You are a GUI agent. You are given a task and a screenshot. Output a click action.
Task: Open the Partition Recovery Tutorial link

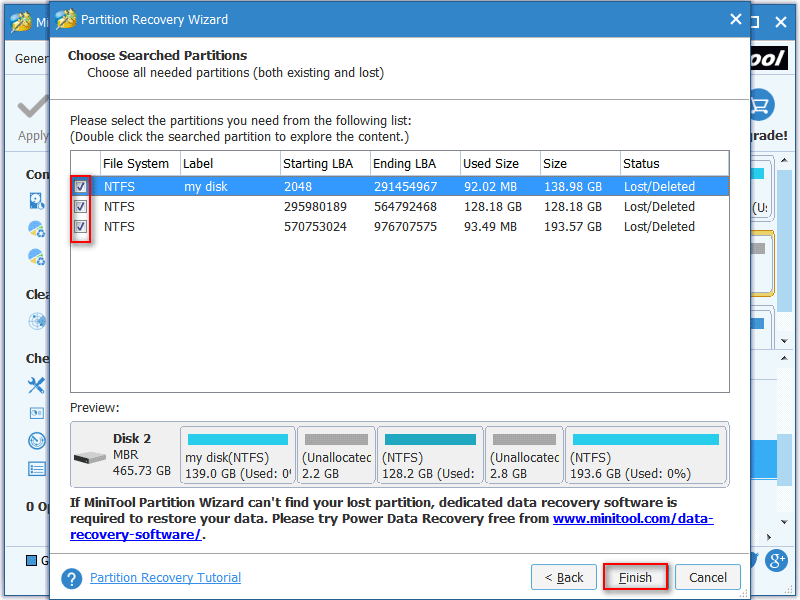point(165,578)
